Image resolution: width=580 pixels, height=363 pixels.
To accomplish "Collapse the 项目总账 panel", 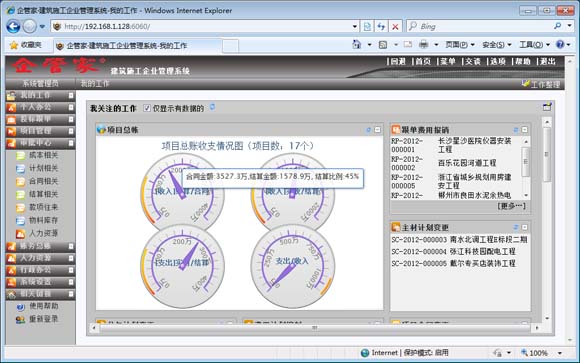I will pyautogui.click(x=377, y=130).
